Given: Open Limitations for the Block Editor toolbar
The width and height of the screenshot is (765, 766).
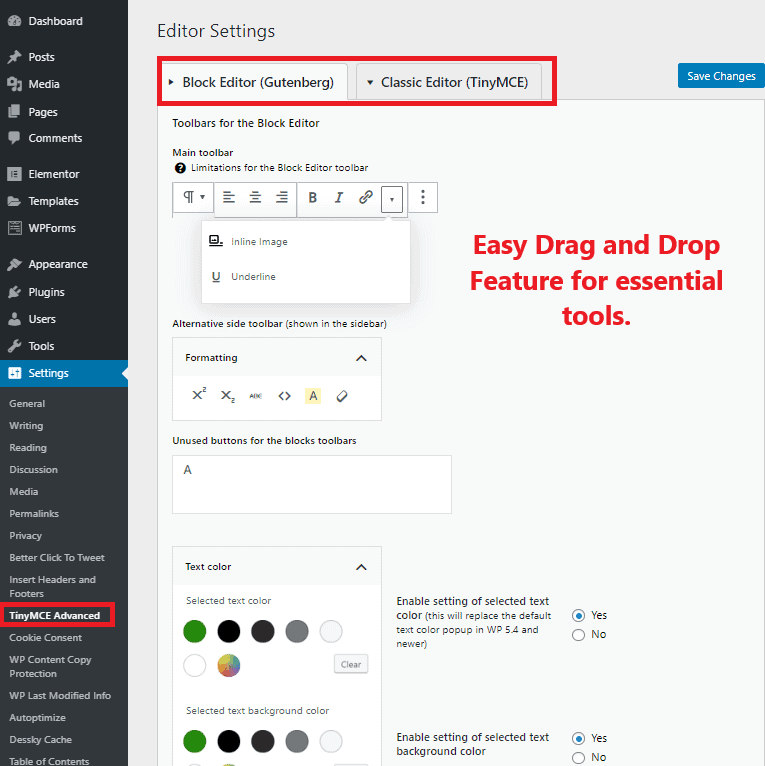Looking at the screenshot, I should coord(279,168).
